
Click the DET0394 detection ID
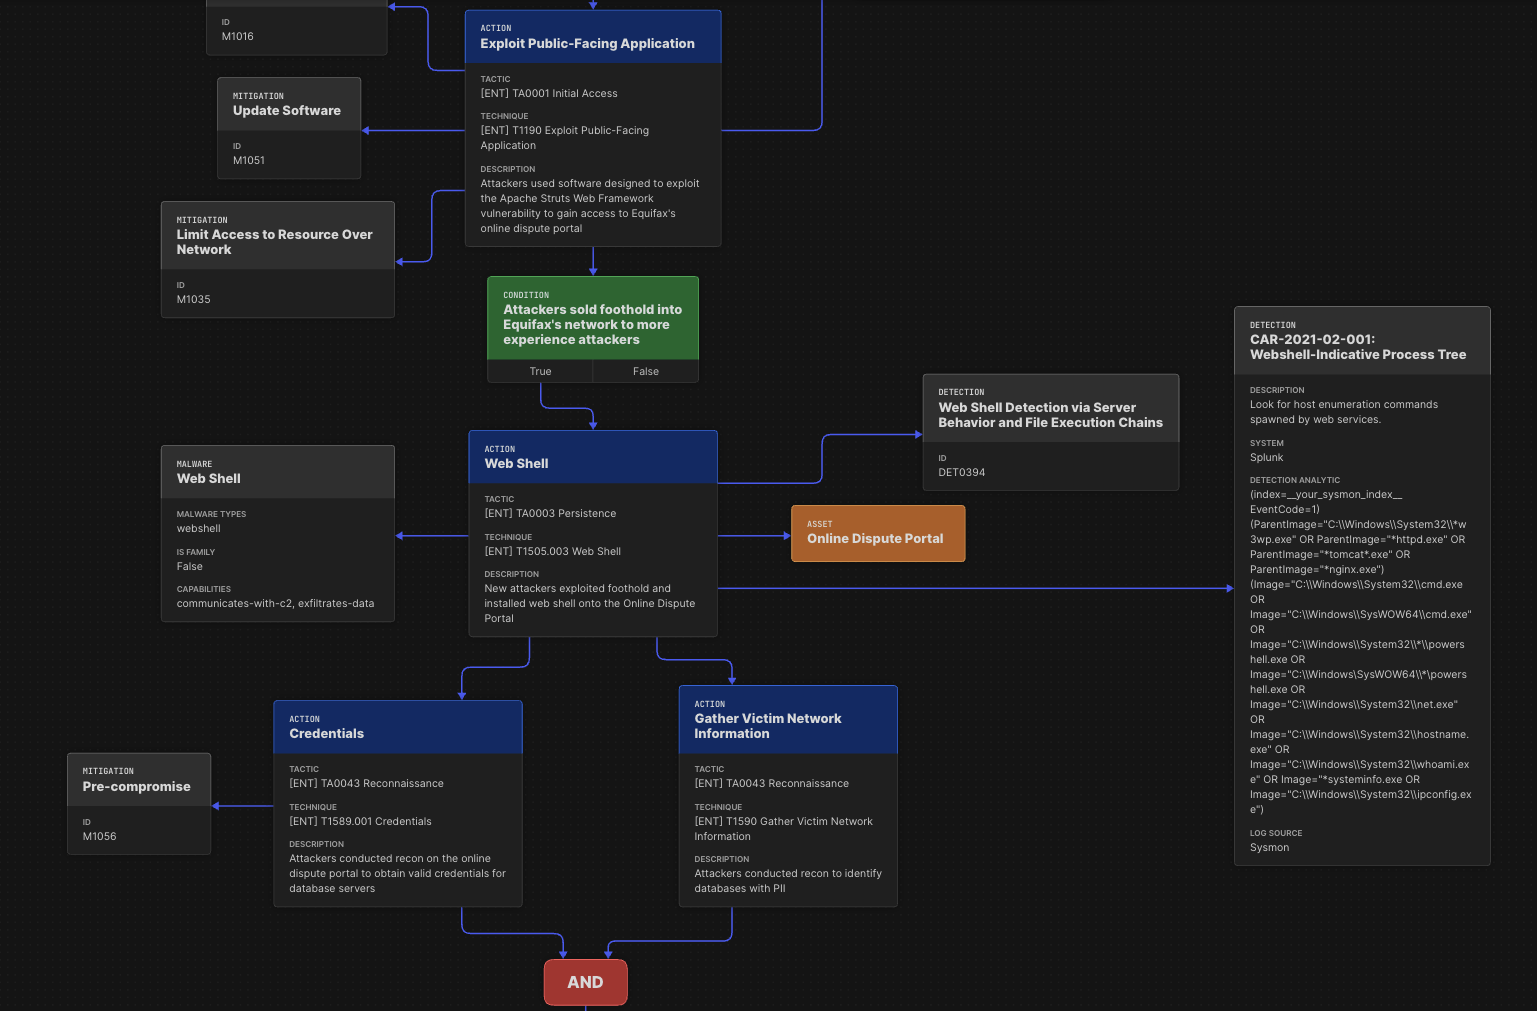coord(962,473)
